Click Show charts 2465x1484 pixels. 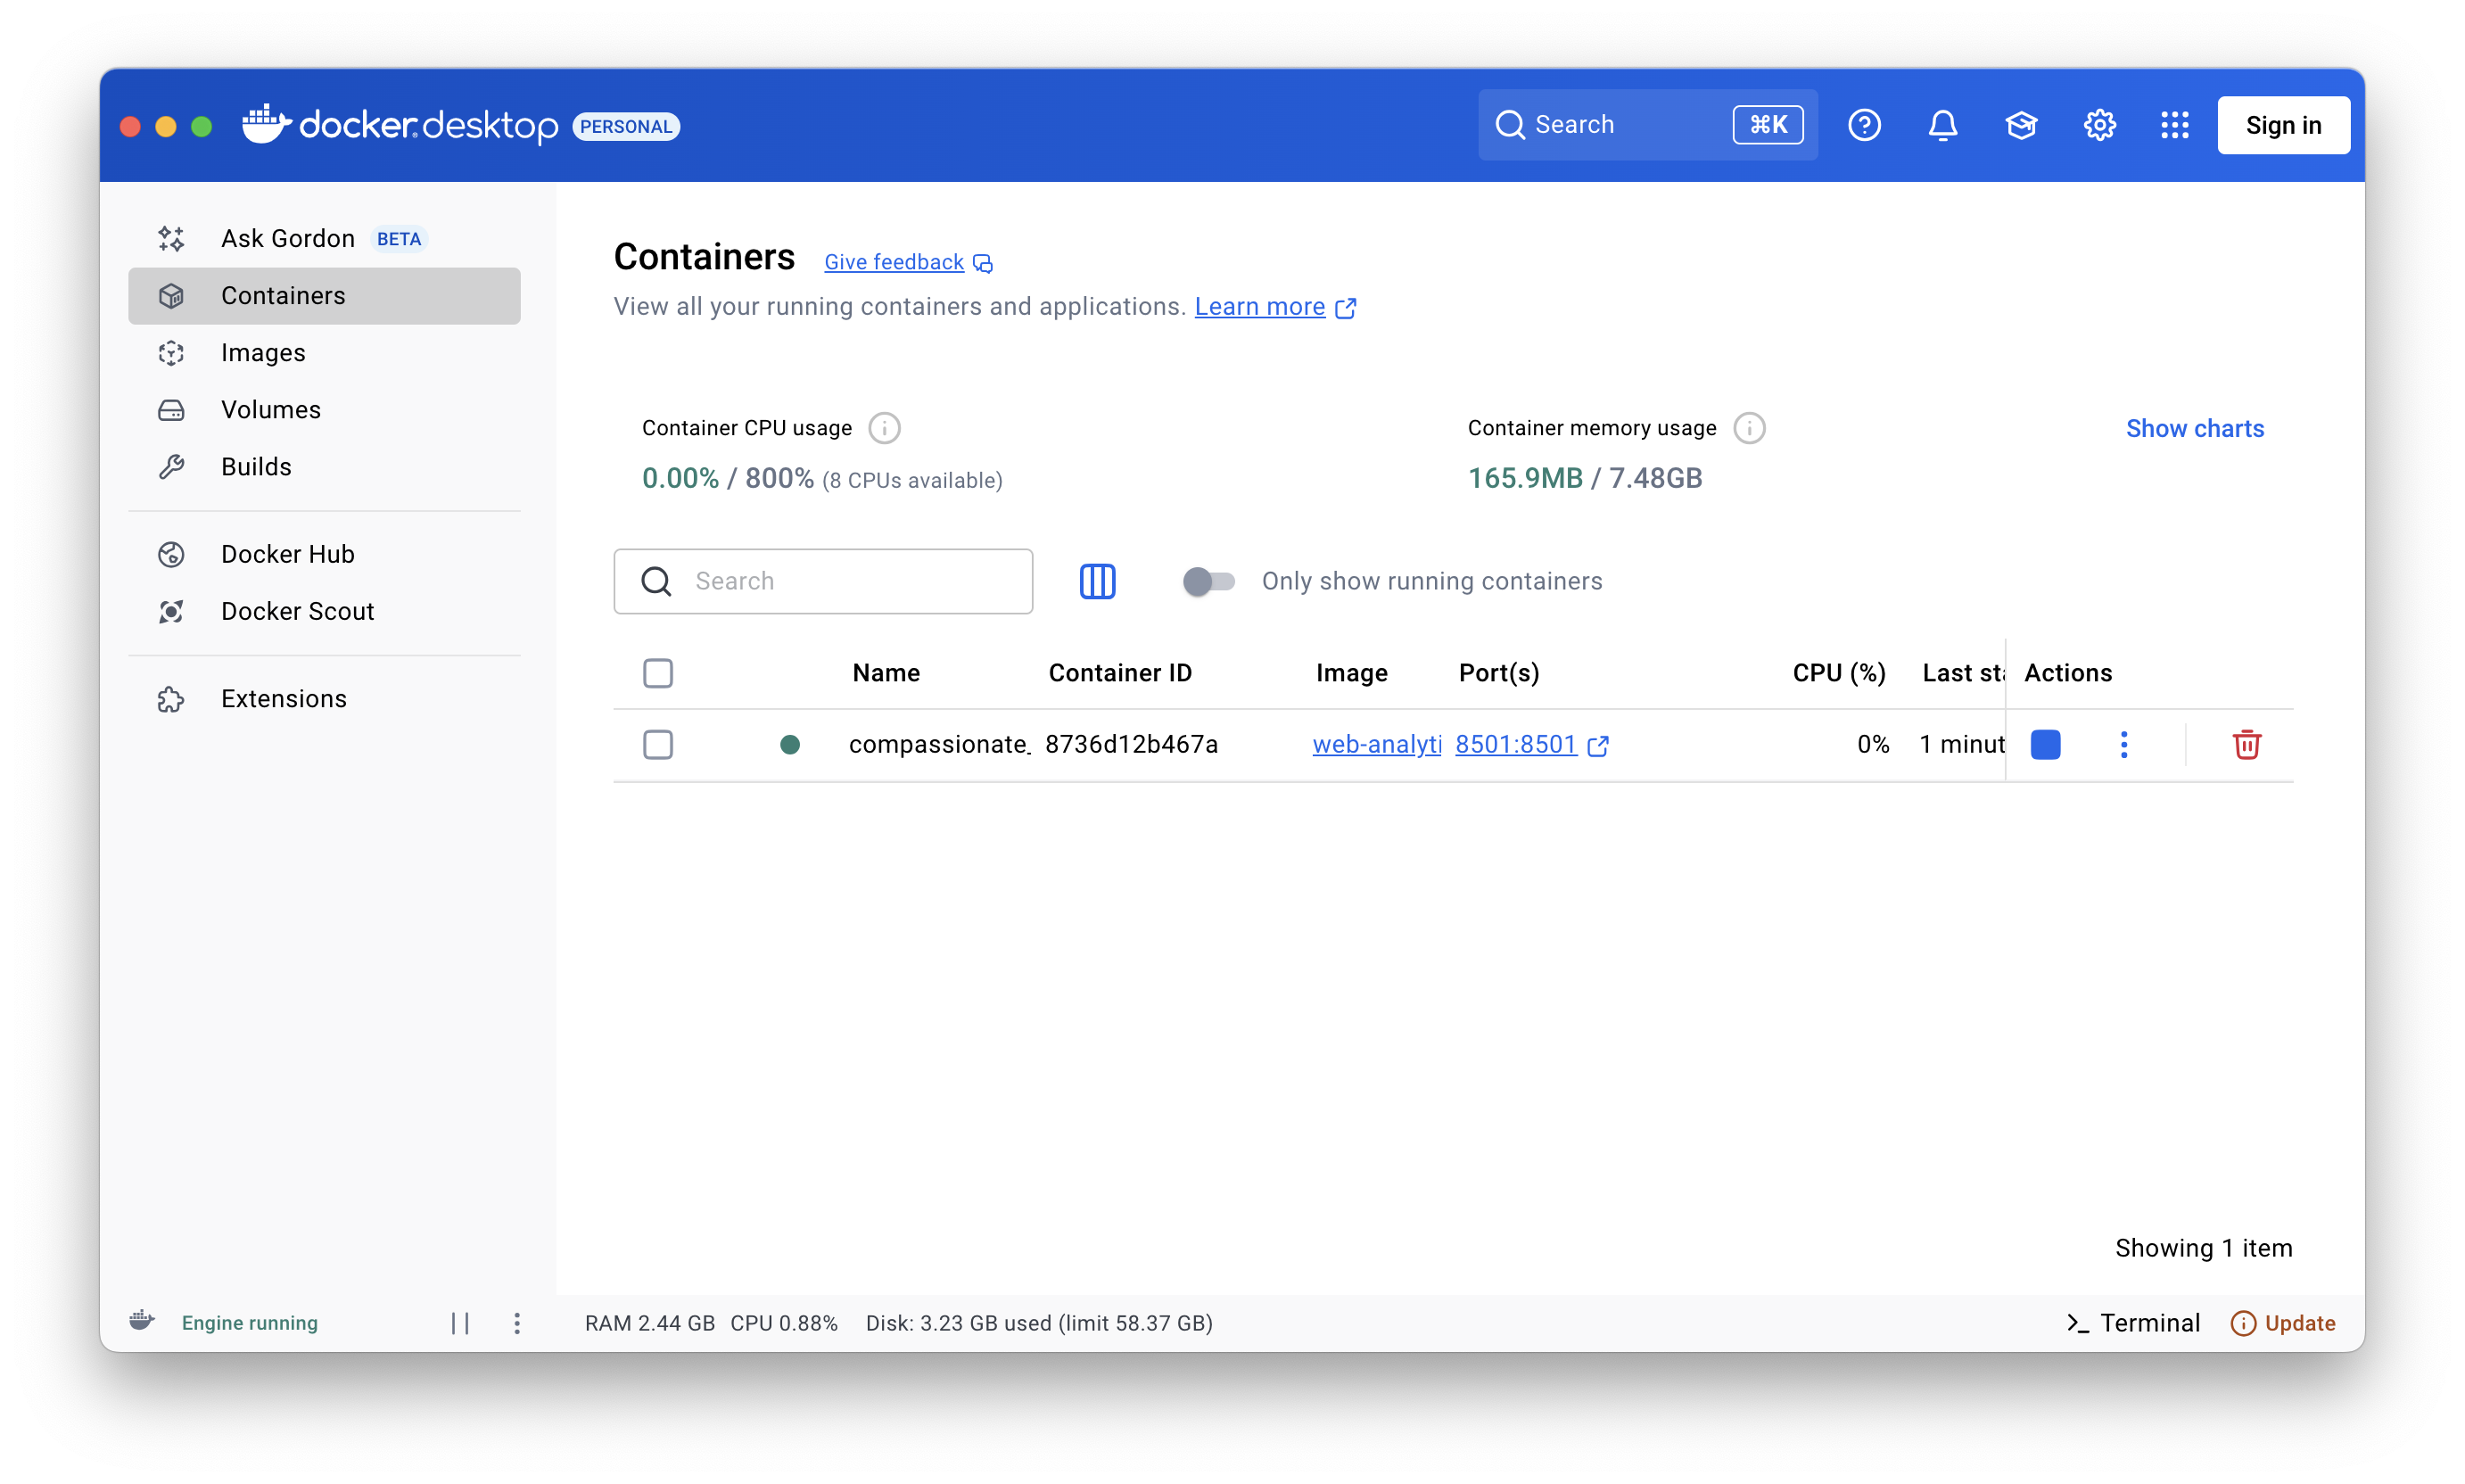pos(2194,428)
